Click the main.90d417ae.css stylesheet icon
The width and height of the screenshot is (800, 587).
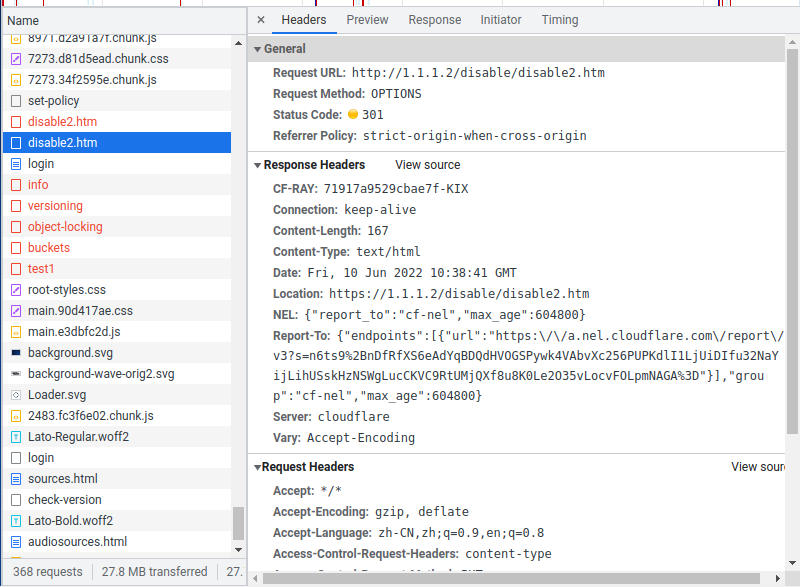click(x=16, y=311)
